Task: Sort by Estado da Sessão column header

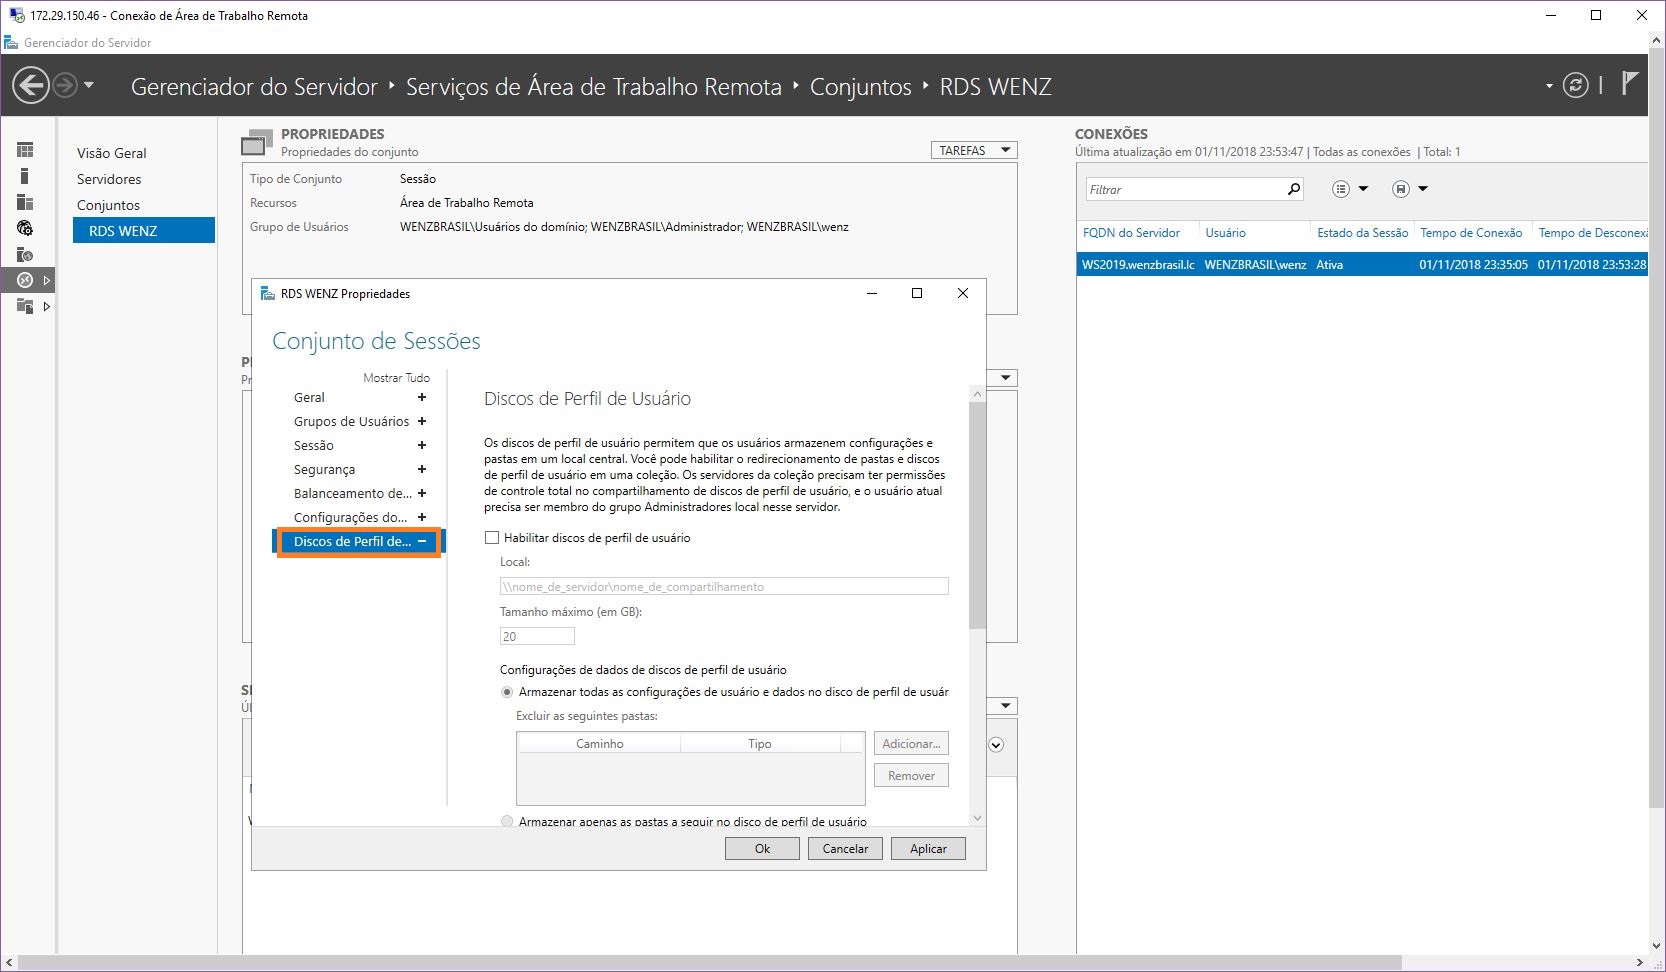Action: tap(1362, 232)
